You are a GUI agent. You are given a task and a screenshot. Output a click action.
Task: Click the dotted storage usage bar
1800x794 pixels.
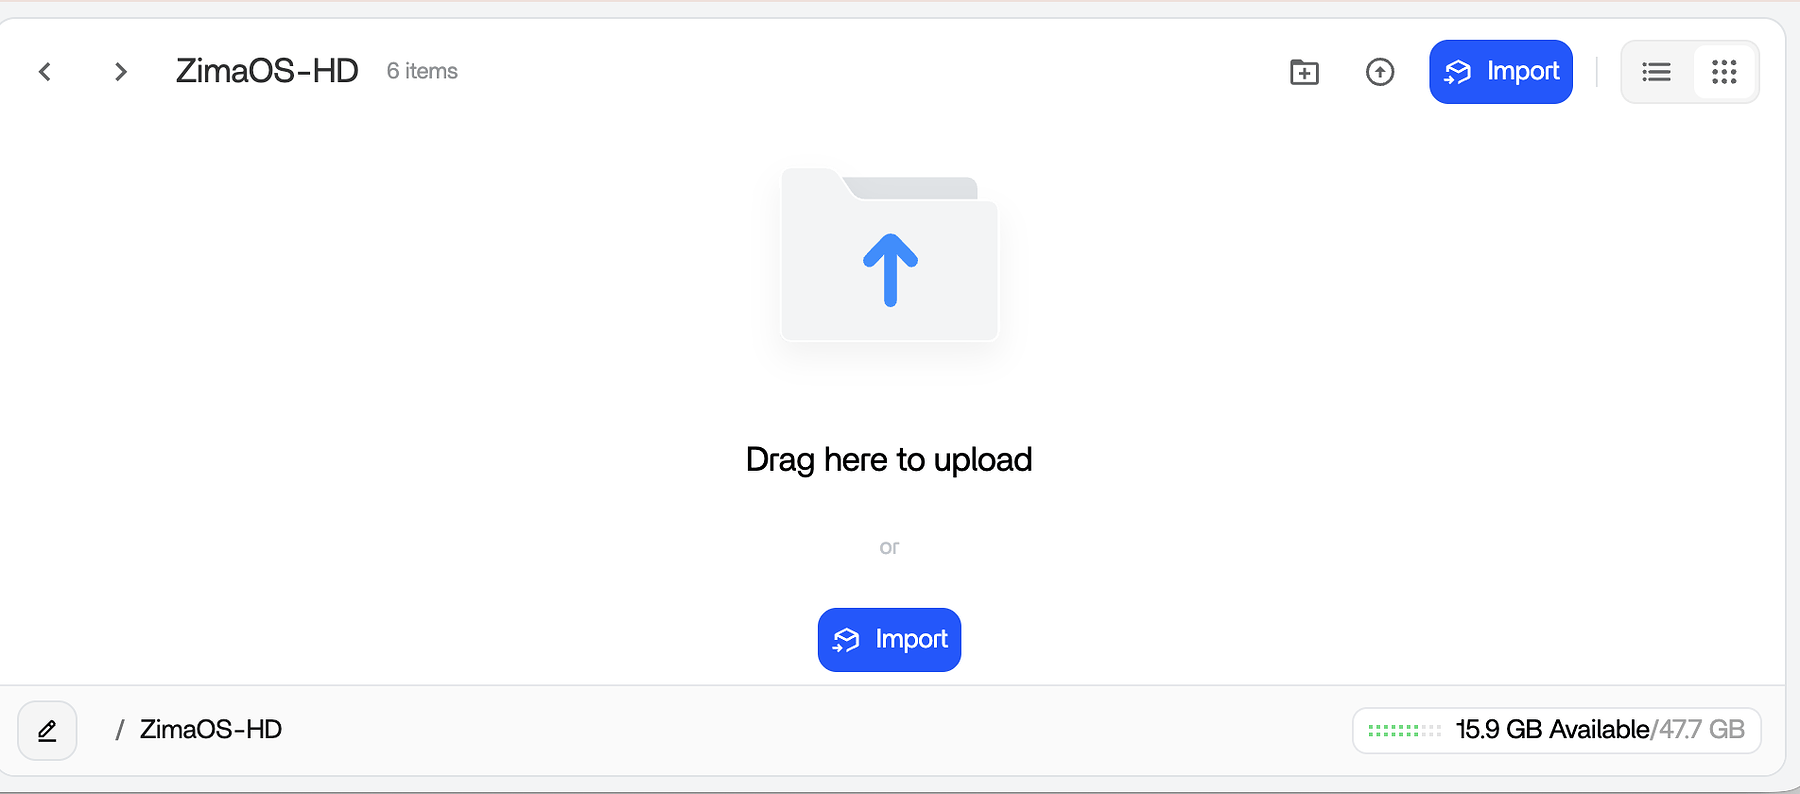(1404, 731)
